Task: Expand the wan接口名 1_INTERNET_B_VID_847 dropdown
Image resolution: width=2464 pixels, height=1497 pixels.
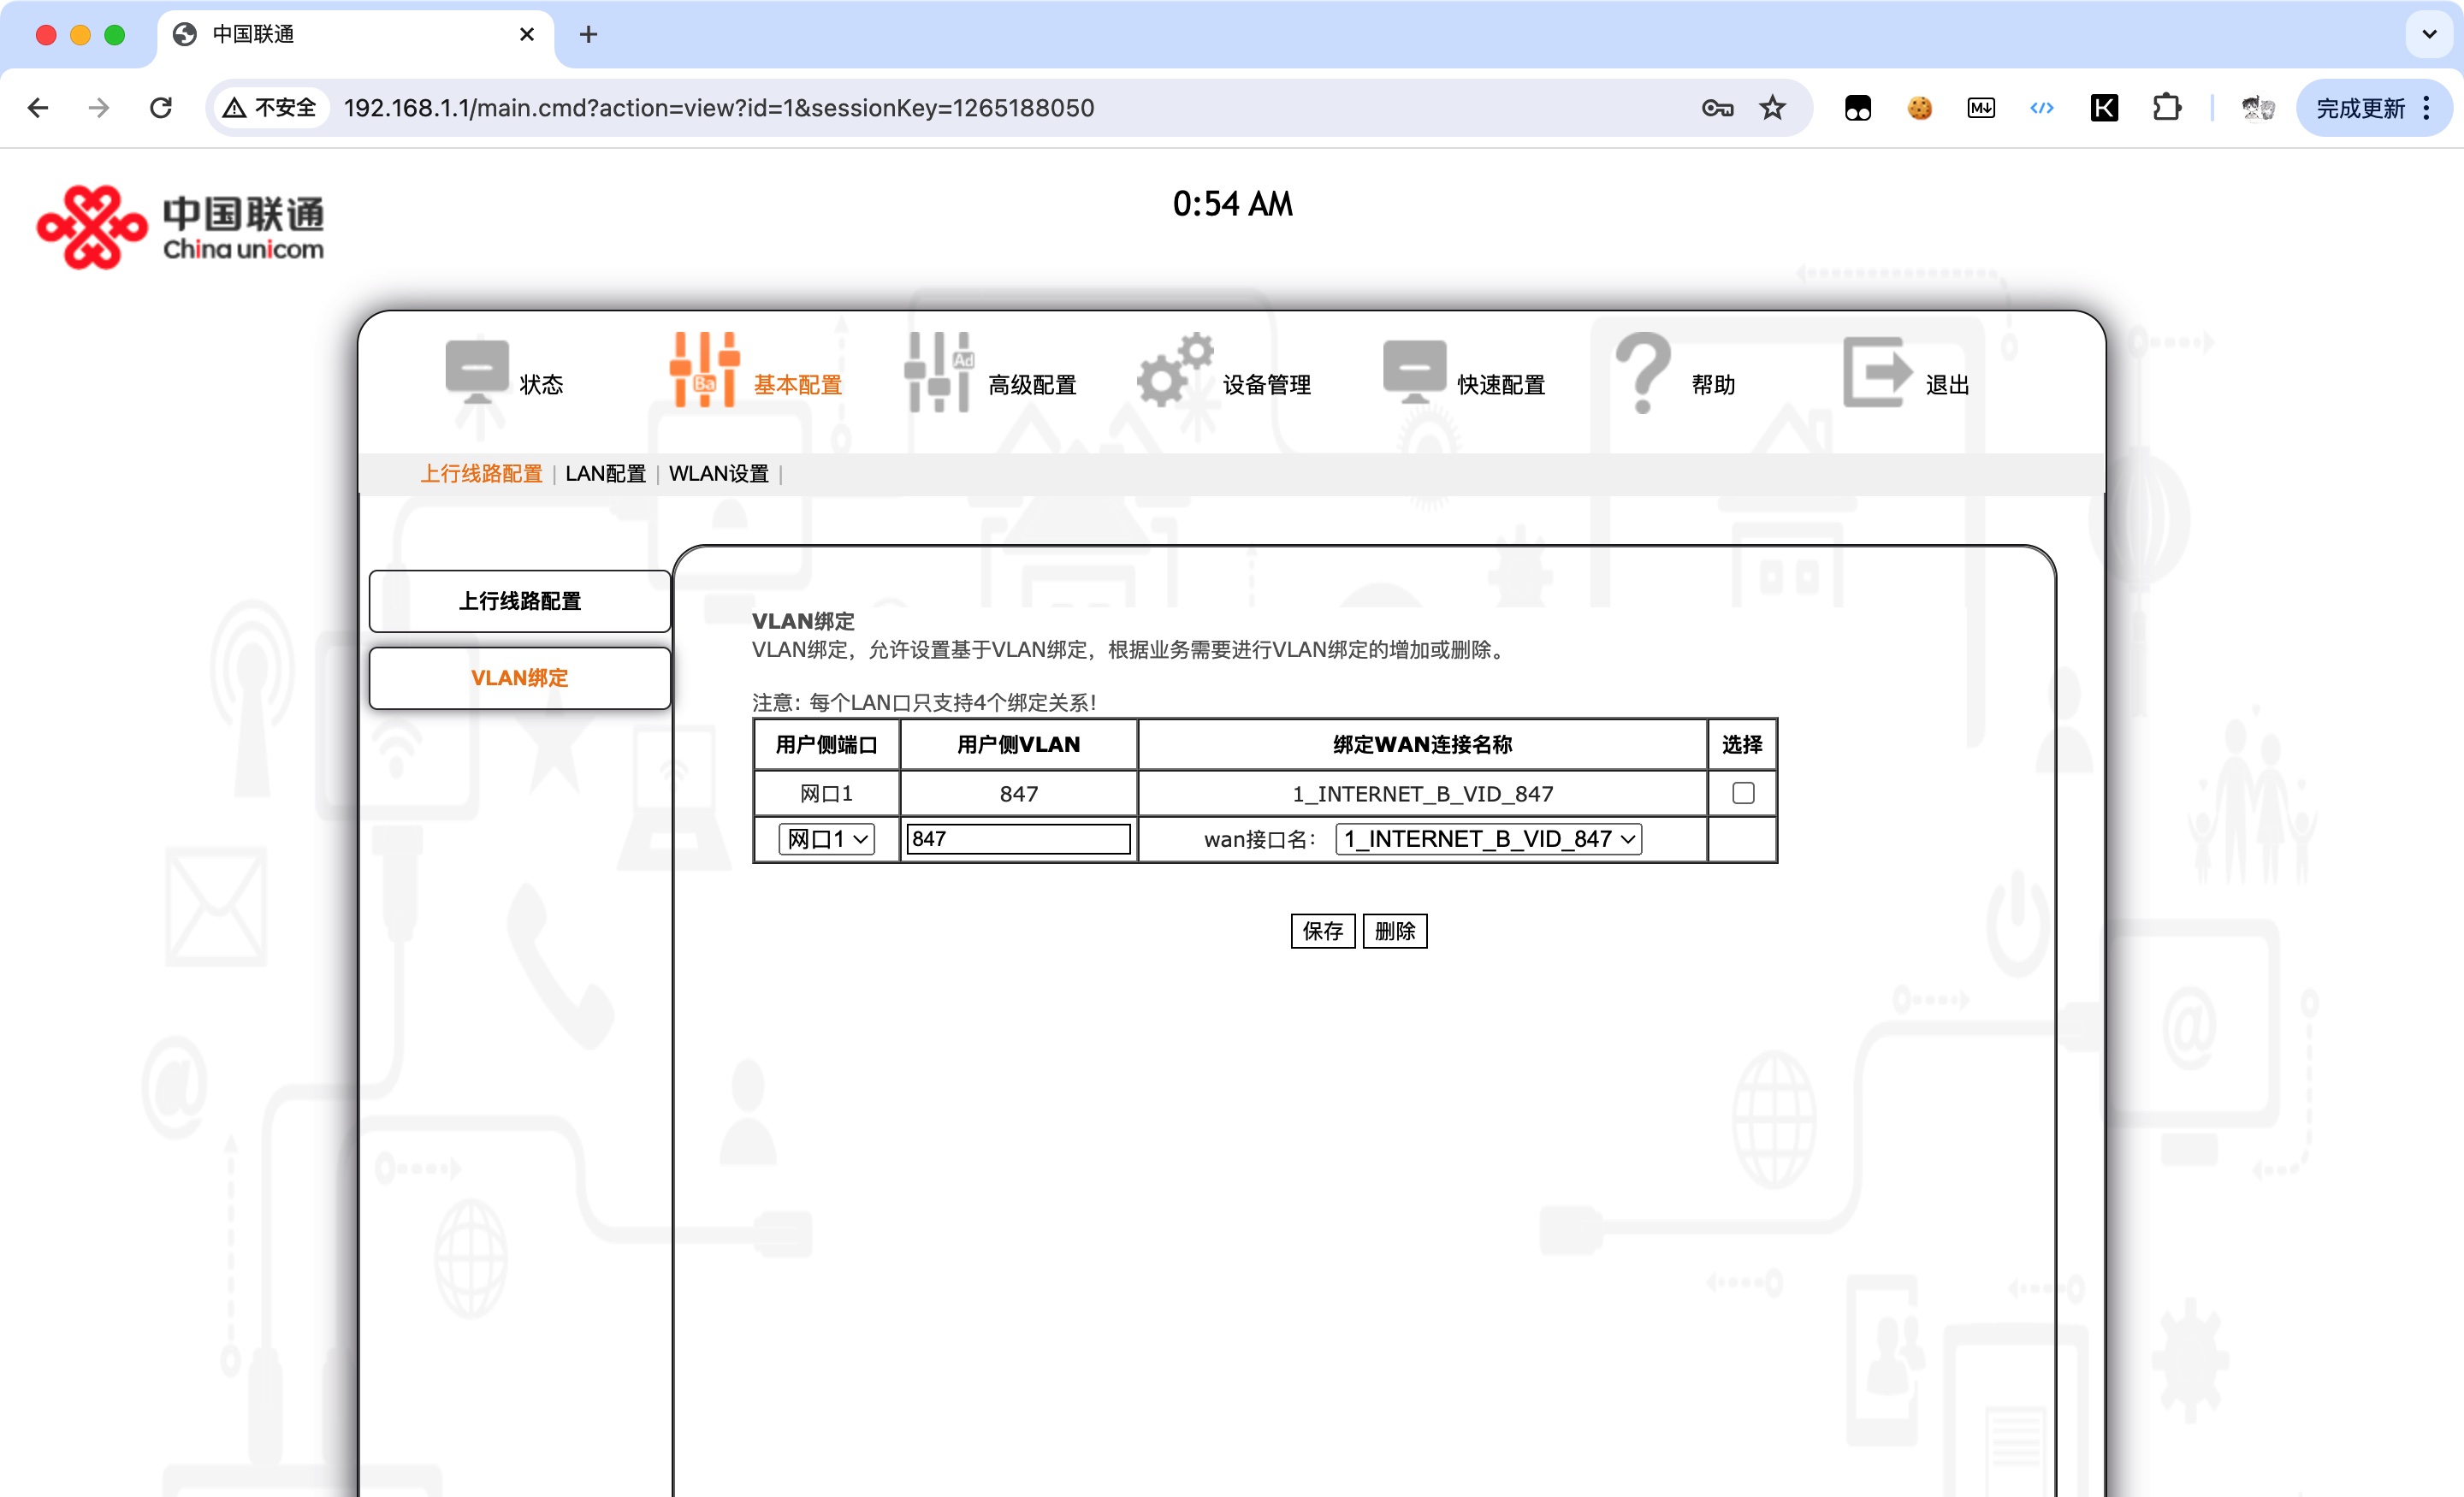Action: coord(1489,839)
